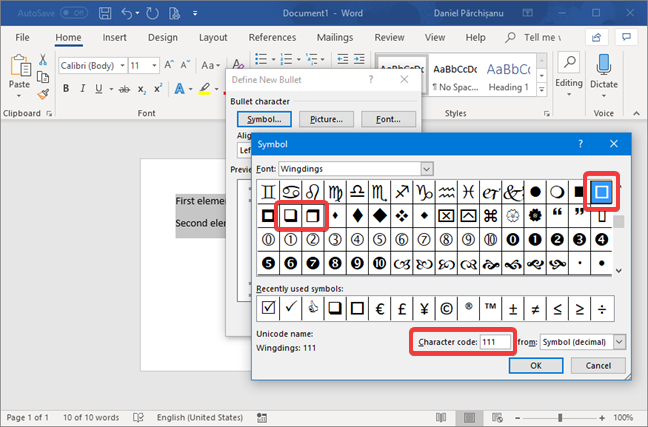The height and width of the screenshot is (427, 648).
Task: Open the Editing search menu
Action: (x=569, y=74)
